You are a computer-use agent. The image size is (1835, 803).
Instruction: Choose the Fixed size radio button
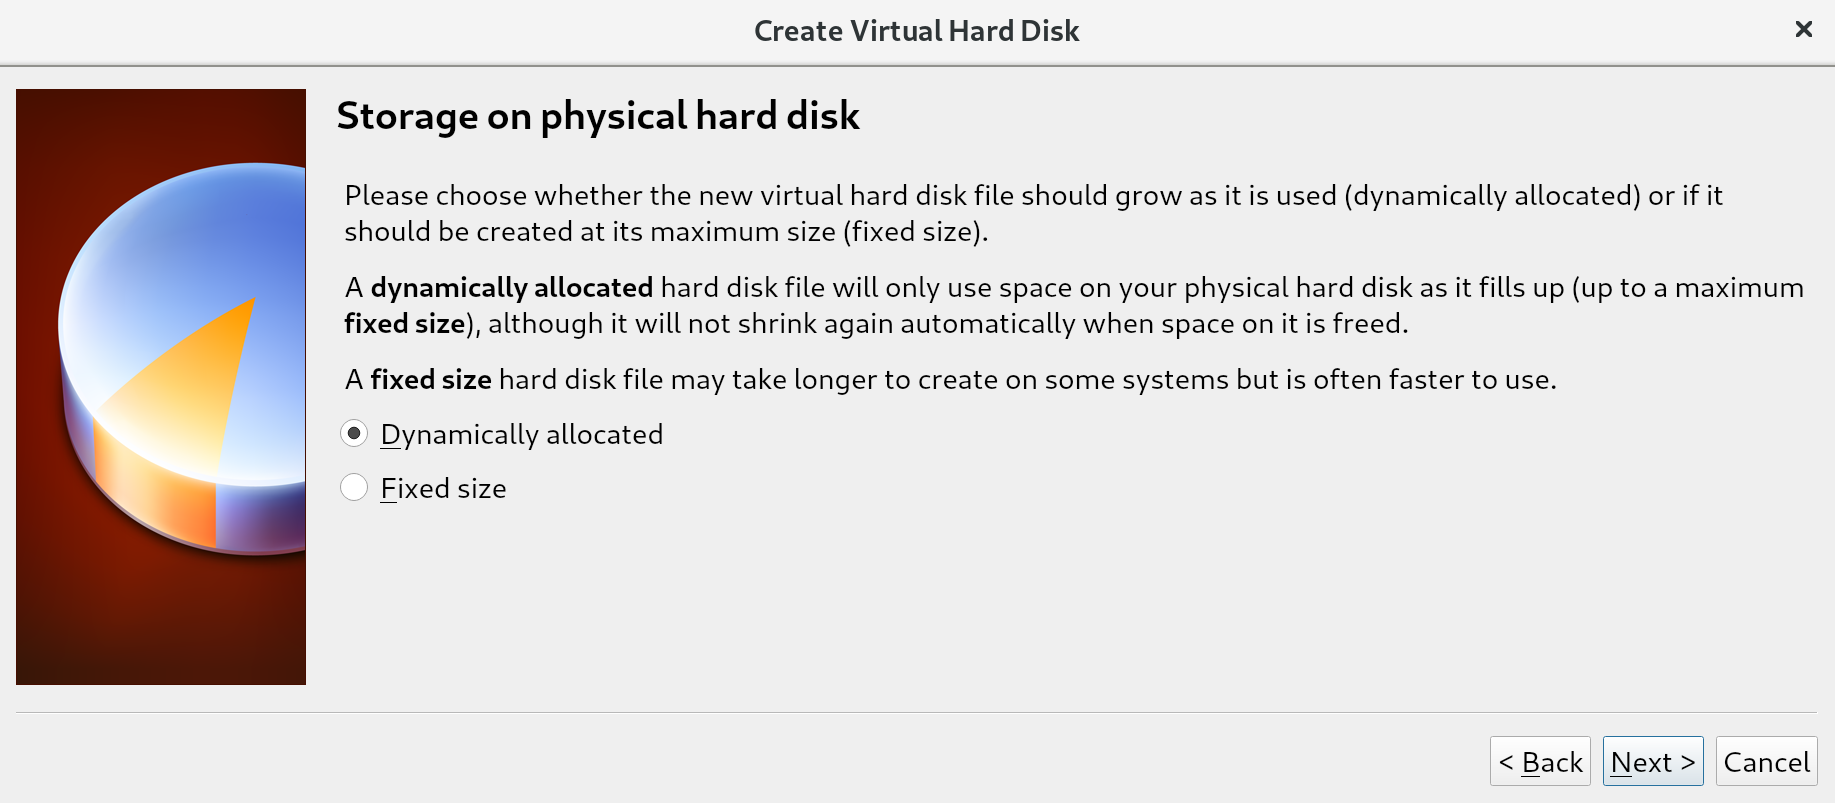pos(354,488)
